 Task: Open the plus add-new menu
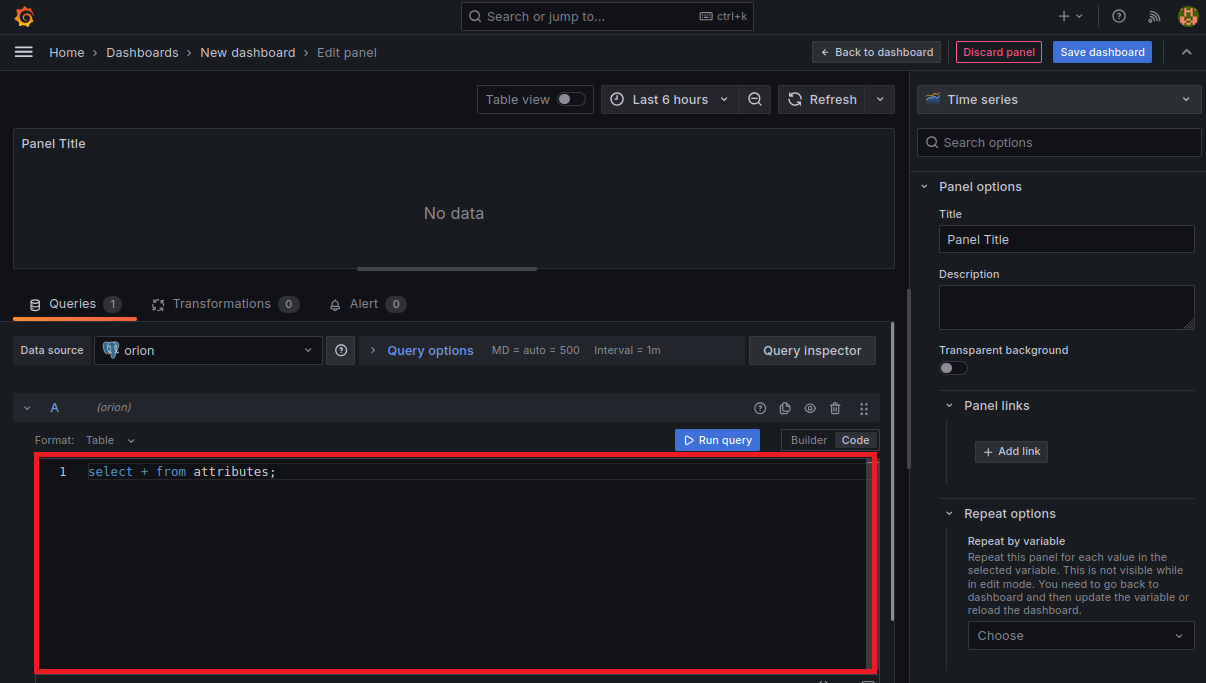[1070, 16]
